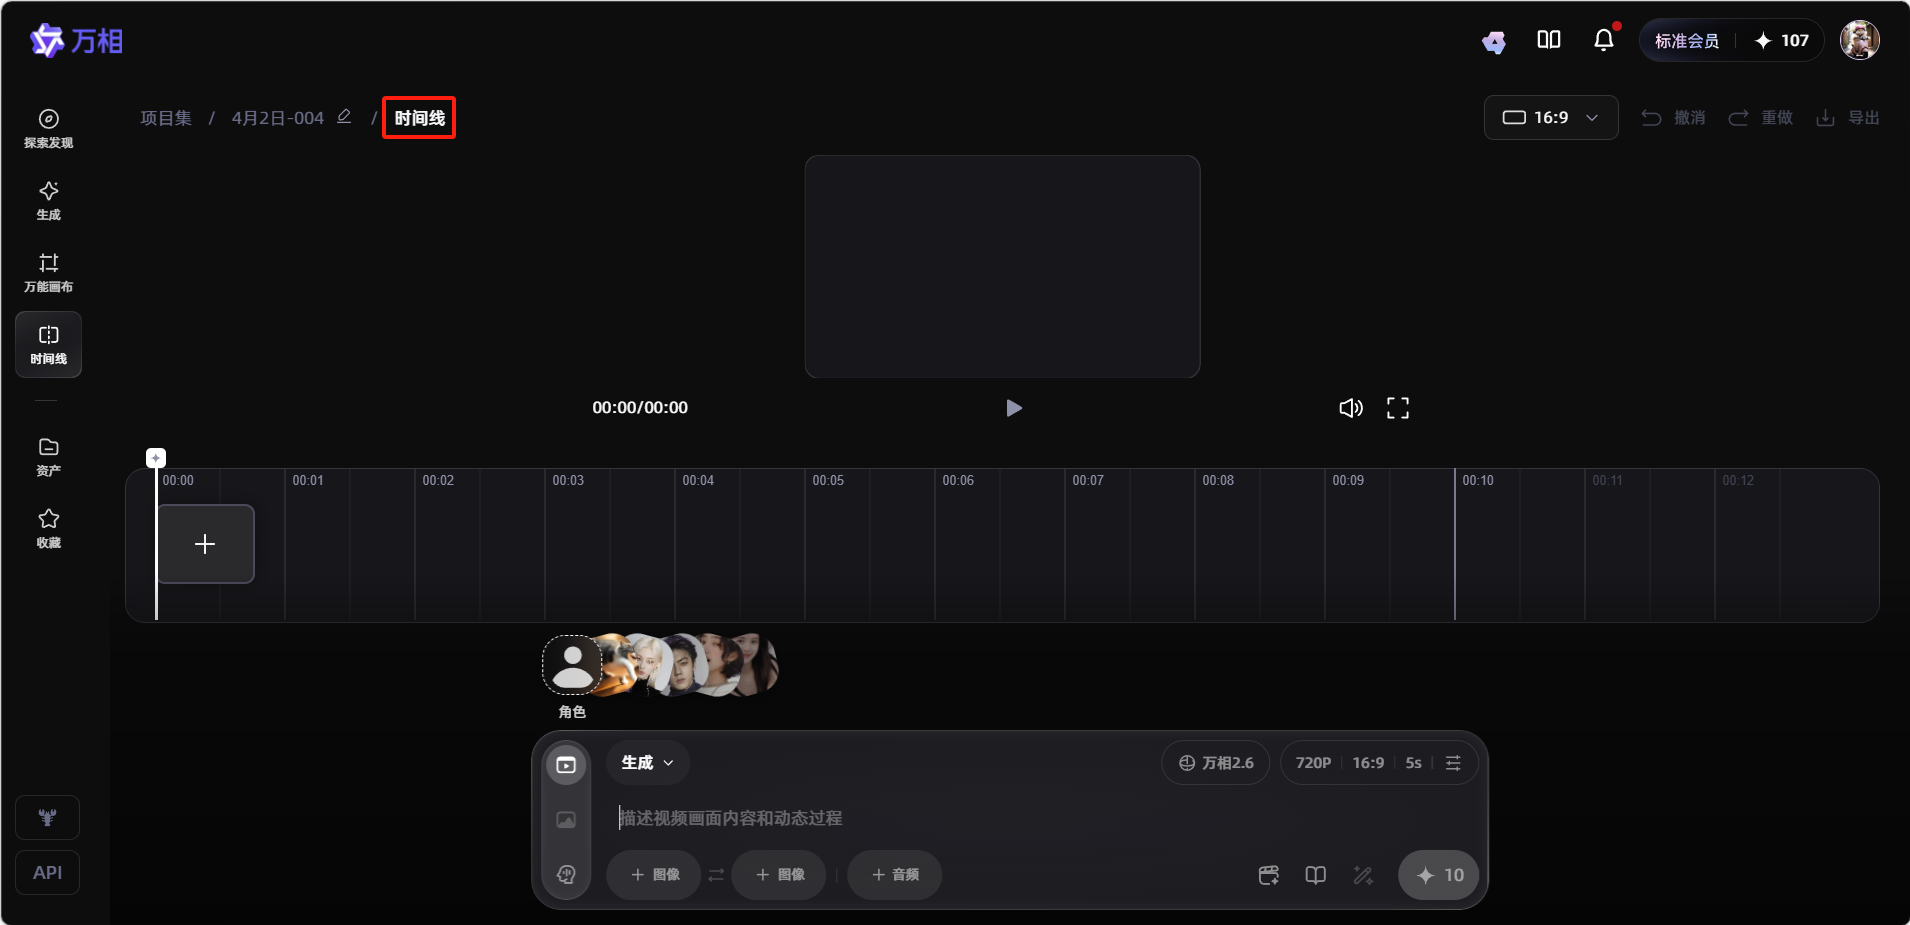Swap the two image slots with the swap arrows

pyautogui.click(x=716, y=876)
